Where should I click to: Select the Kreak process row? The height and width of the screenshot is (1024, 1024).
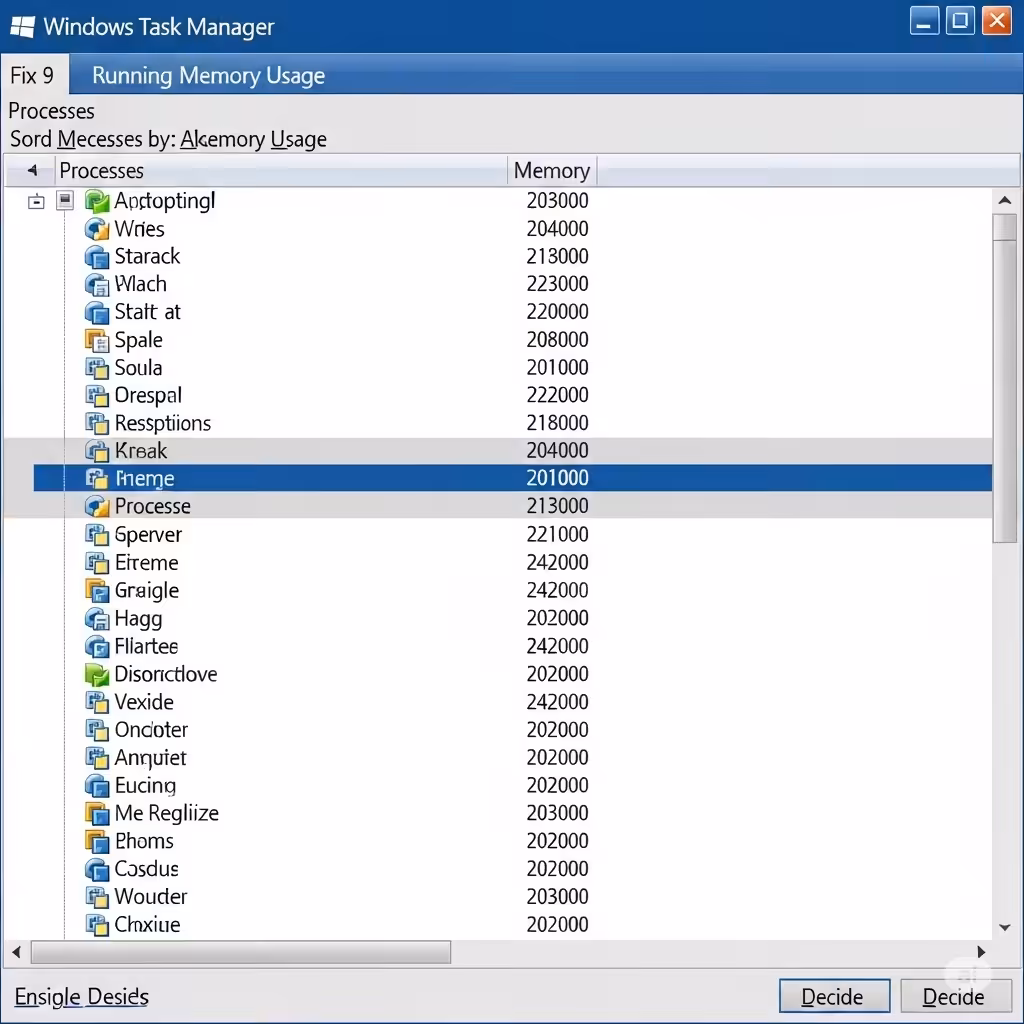coord(498,451)
